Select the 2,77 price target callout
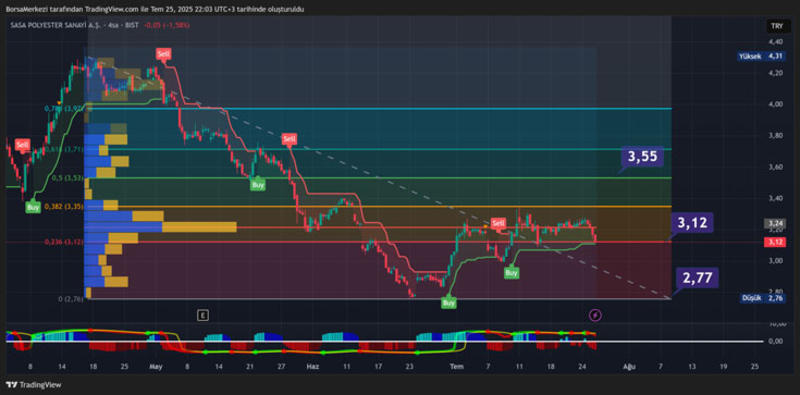800x395 pixels. pyautogui.click(x=697, y=278)
